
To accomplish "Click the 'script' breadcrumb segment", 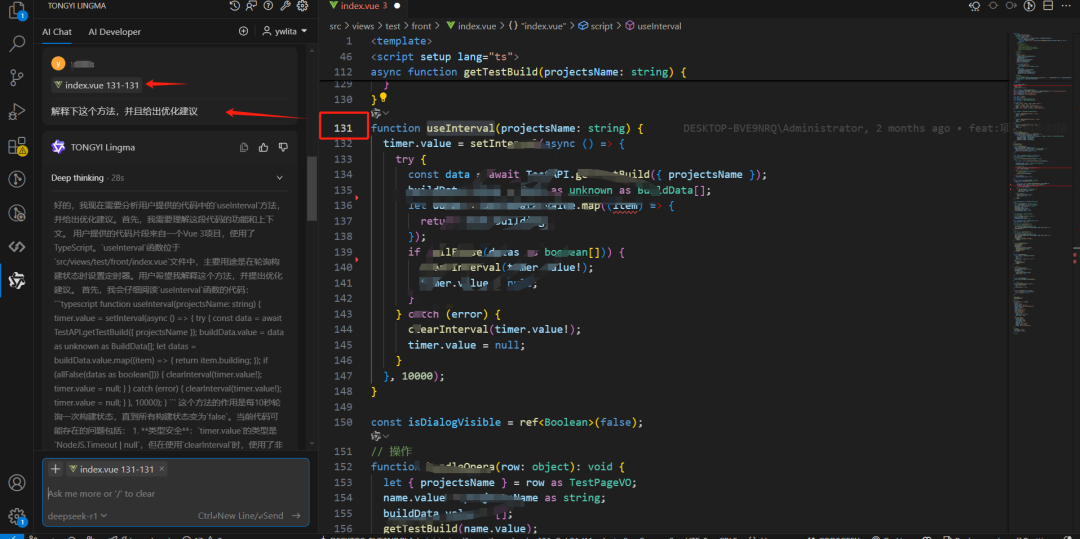I will 595,26.
